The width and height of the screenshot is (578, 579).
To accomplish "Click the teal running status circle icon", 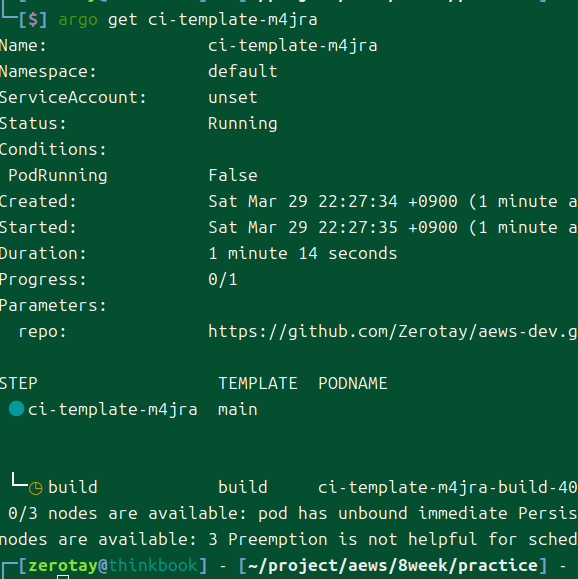I will point(17,409).
